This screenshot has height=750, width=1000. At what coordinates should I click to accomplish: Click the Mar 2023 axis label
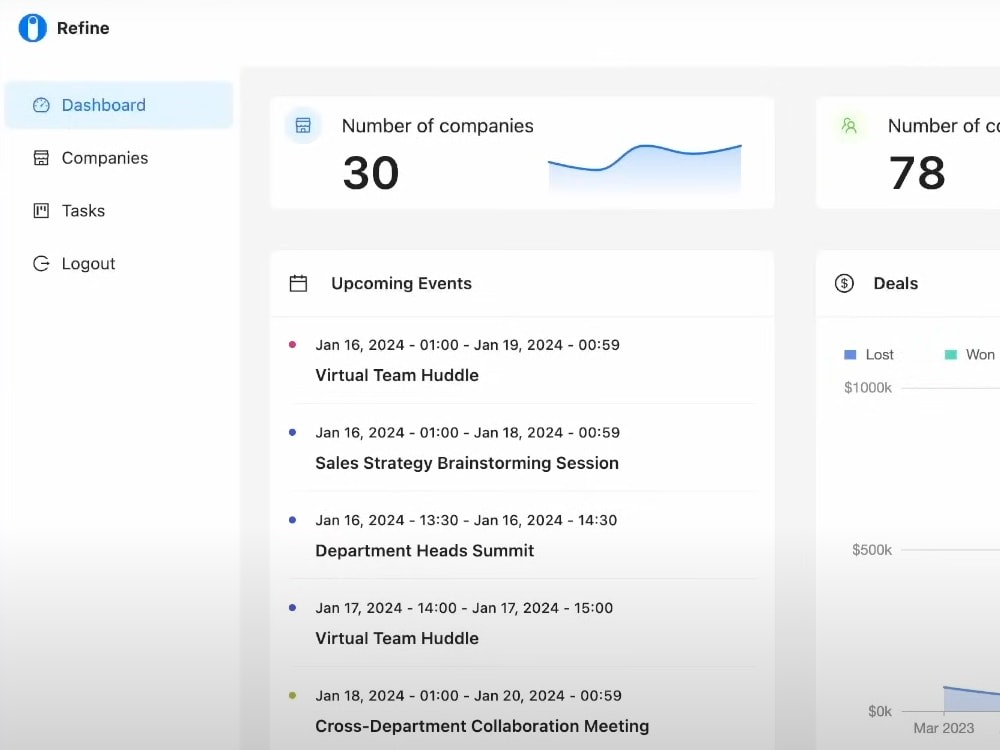pos(944,728)
